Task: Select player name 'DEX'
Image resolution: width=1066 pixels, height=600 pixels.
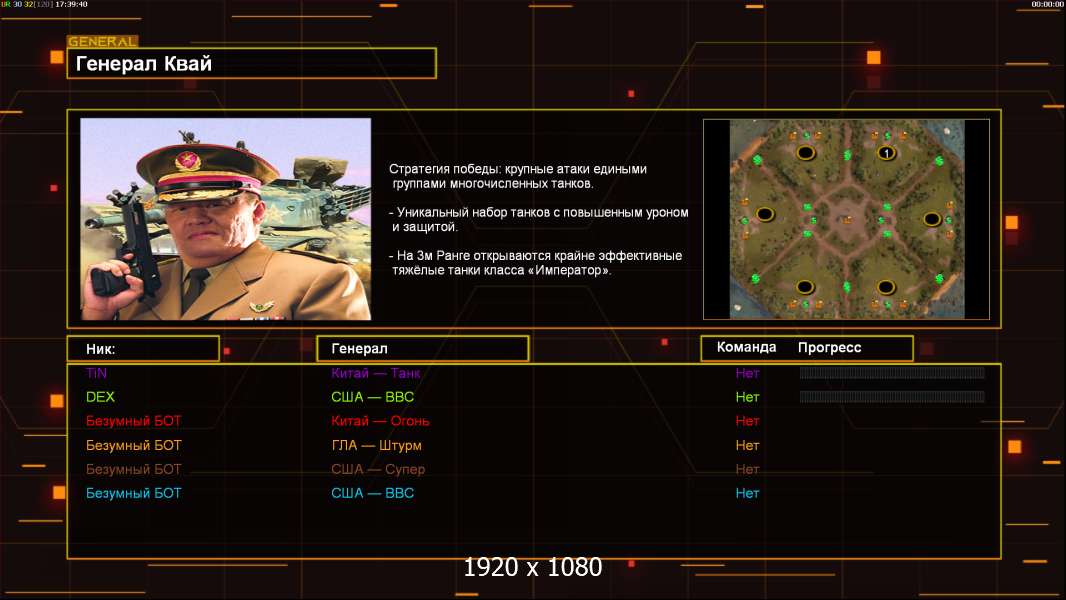Action: coord(101,397)
